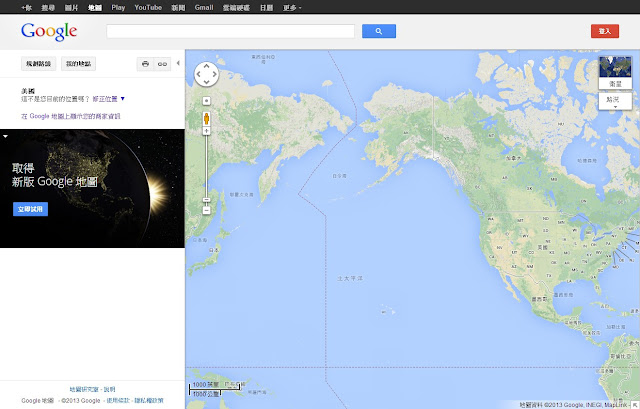Click the terms of use footer link
Image resolution: width=640 pixels, height=409 pixels.
[118, 400]
